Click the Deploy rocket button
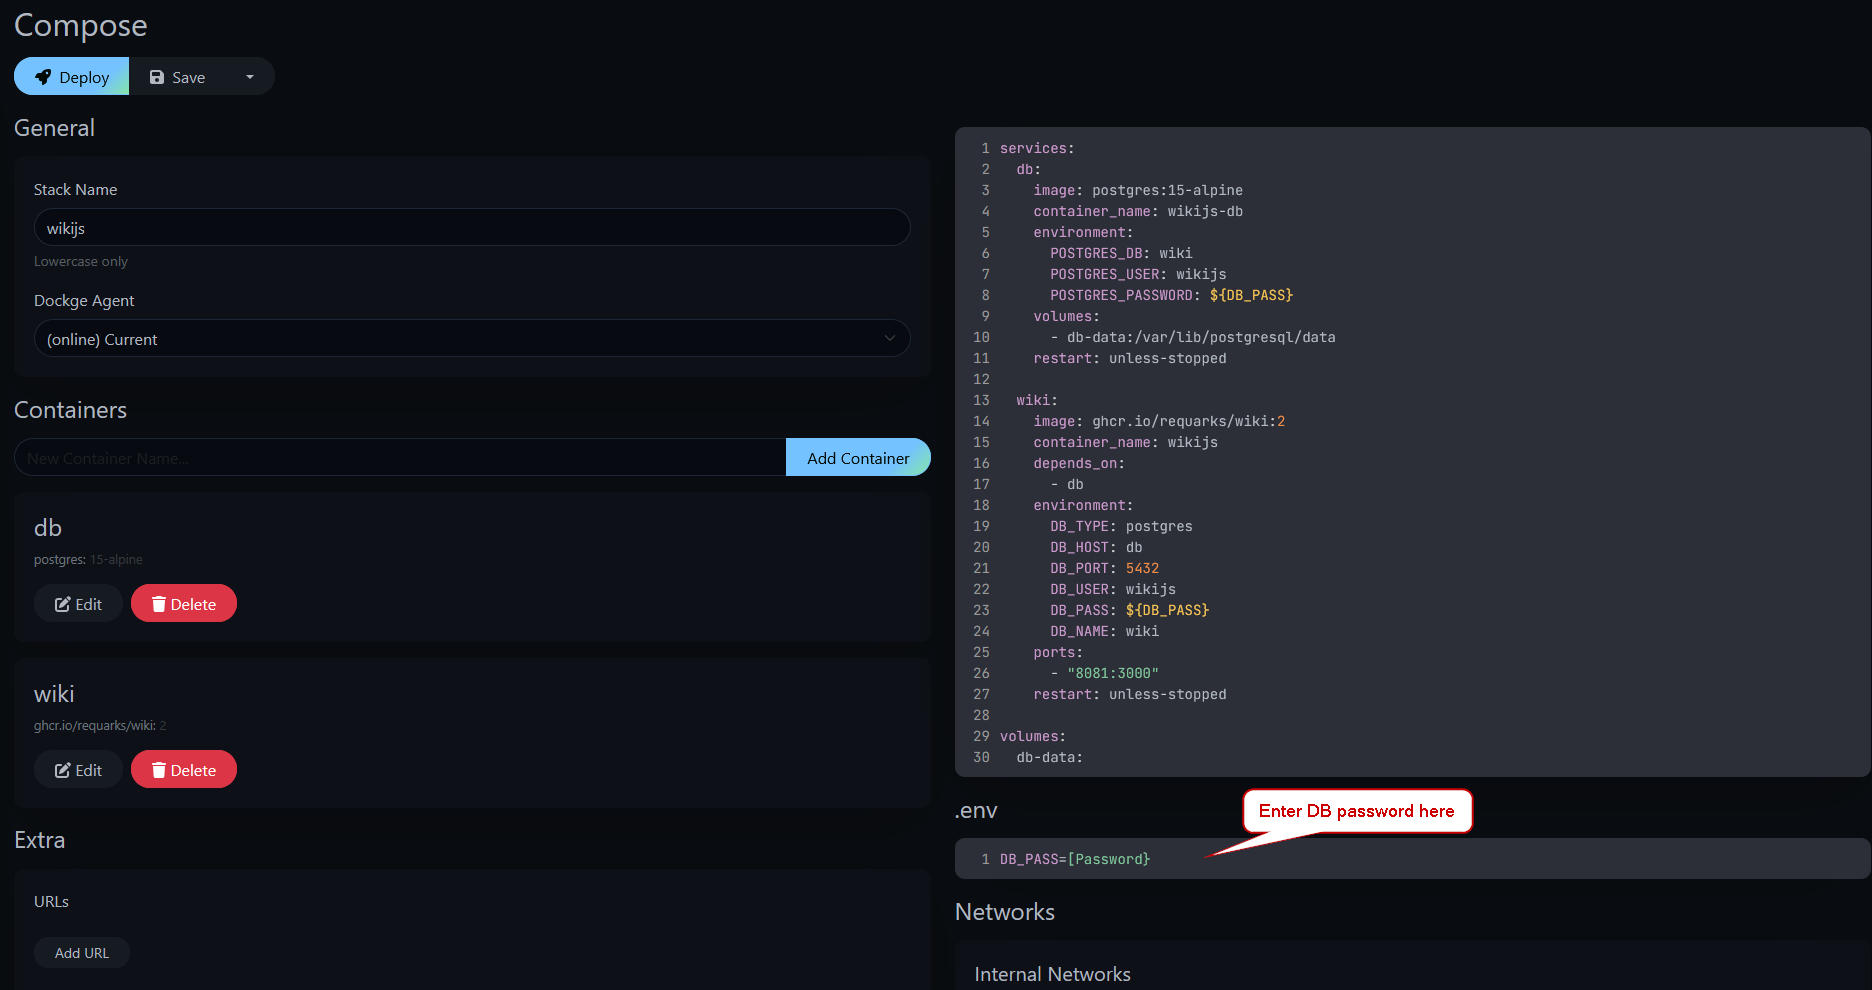This screenshot has height=990, width=1872. pyautogui.click(x=71, y=77)
